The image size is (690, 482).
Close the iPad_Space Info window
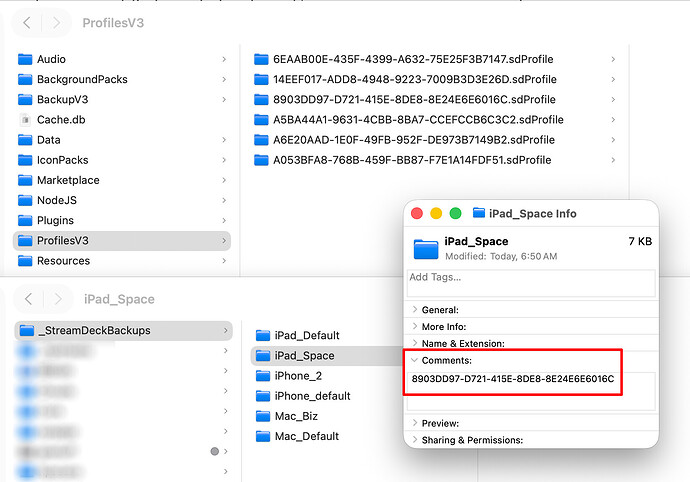pyautogui.click(x=417, y=213)
